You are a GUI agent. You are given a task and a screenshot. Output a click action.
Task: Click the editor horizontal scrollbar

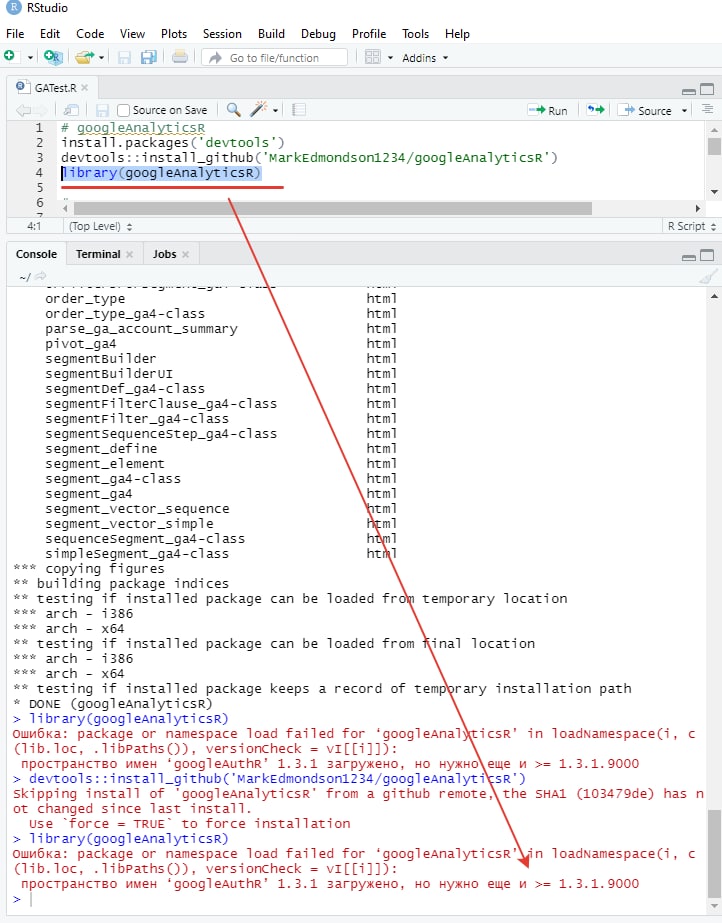coord(332,208)
